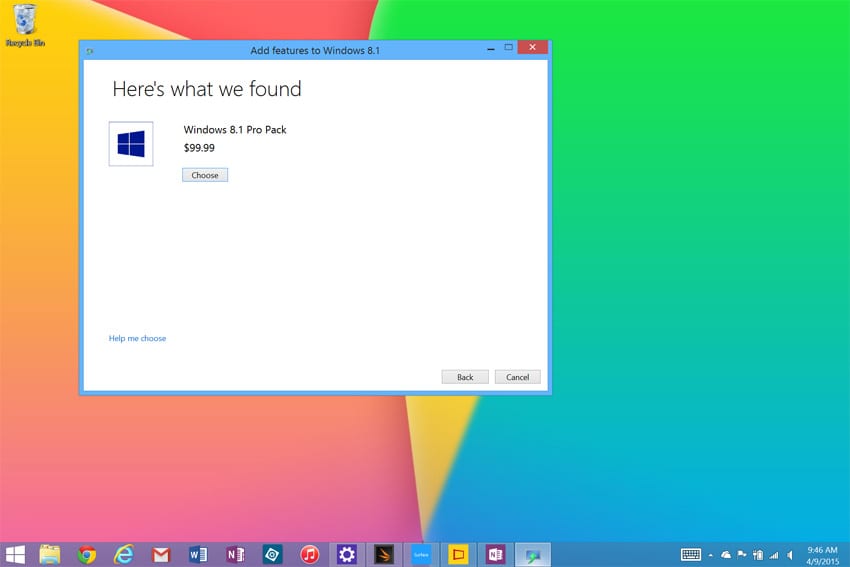Viewport: 850px width, 567px height.
Task: Open the touch keyboard tray icon
Action: [691, 555]
